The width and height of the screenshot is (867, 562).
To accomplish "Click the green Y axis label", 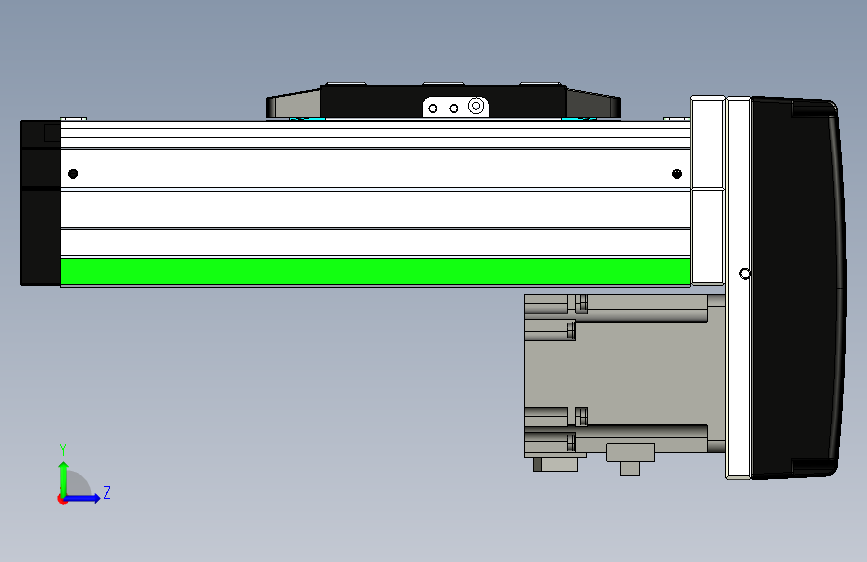I will click(63, 449).
